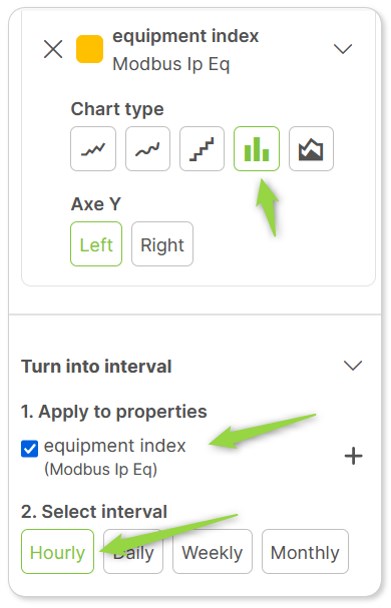The width and height of the screenshot is (391, 608).
Task: Add property with the plus icon
Action: [x=353, y=456]
